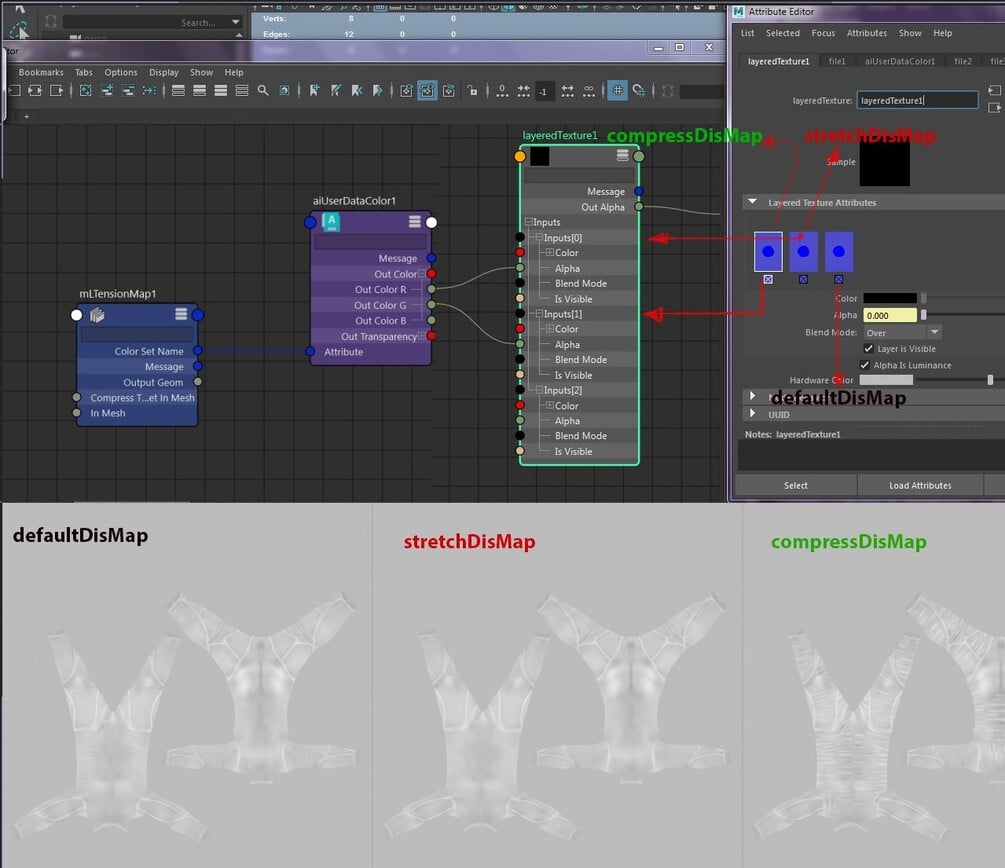
Task: Collapse the Inputs group on layeredTexture1
Action: click(529, 222)
